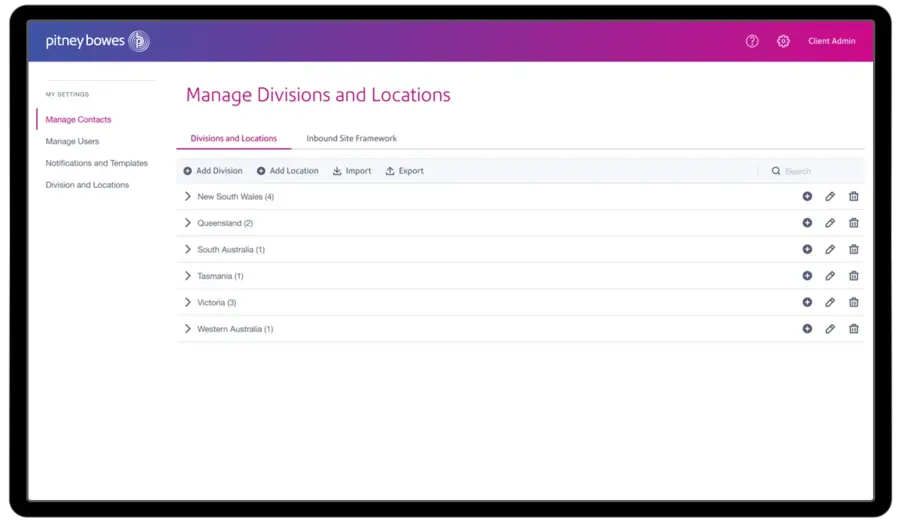
Task: Switch to Inbound Site Framework tab
Action: click(x=351, y=138)
